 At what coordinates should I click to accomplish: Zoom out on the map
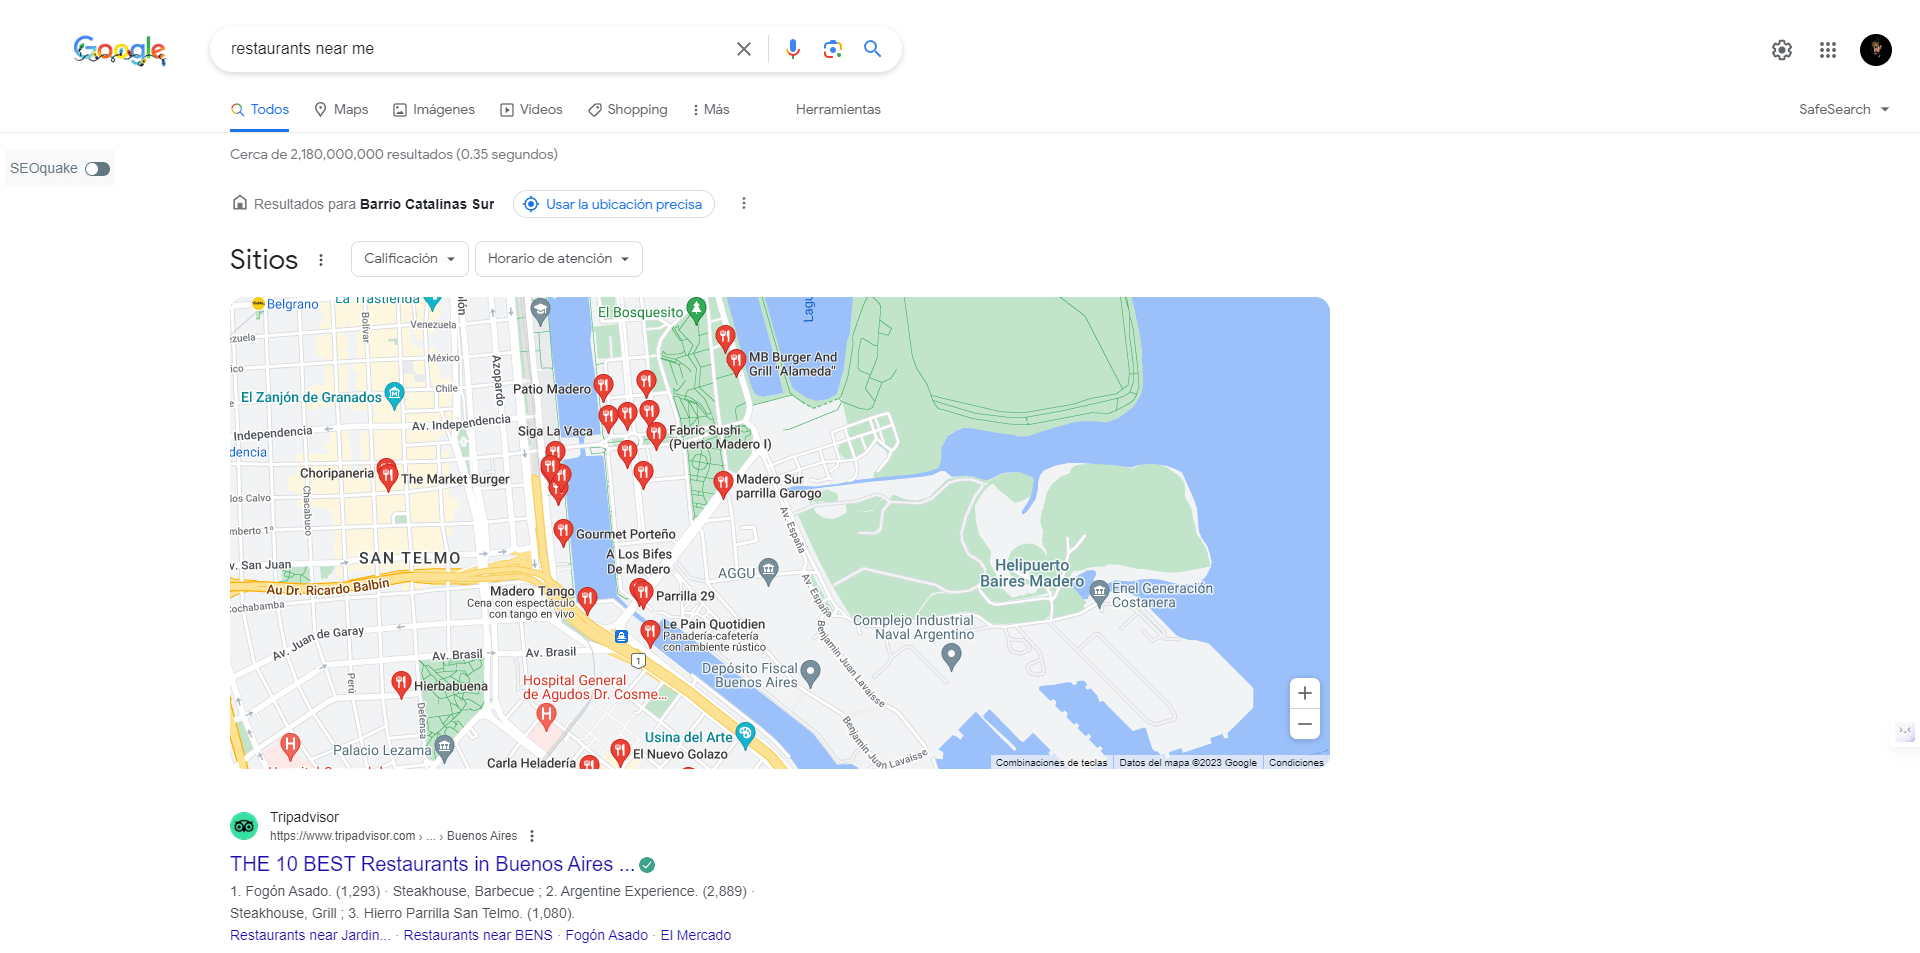pos(1304,723)
